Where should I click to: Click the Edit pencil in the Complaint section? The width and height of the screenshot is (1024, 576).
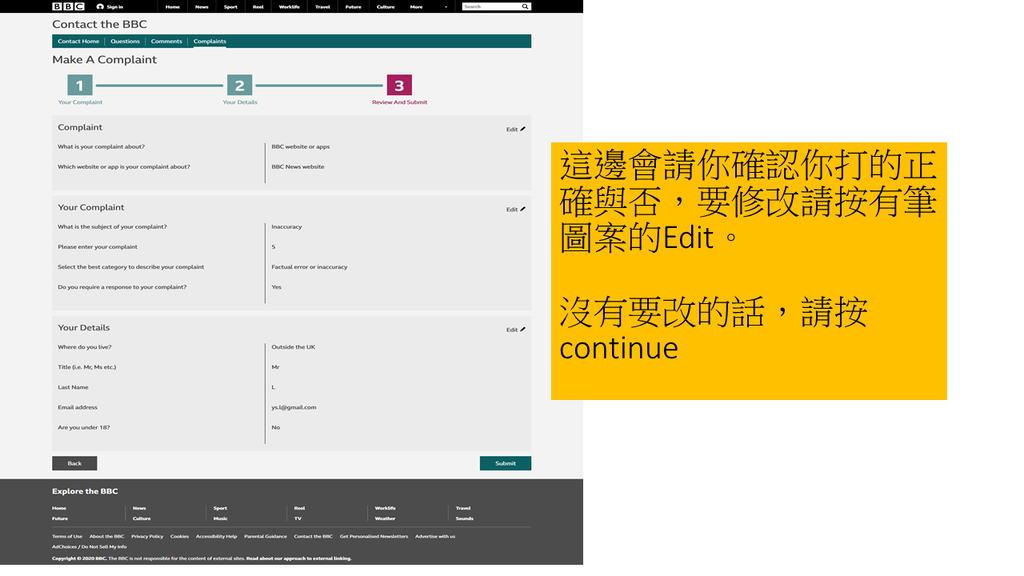click(x=522, y=129)
